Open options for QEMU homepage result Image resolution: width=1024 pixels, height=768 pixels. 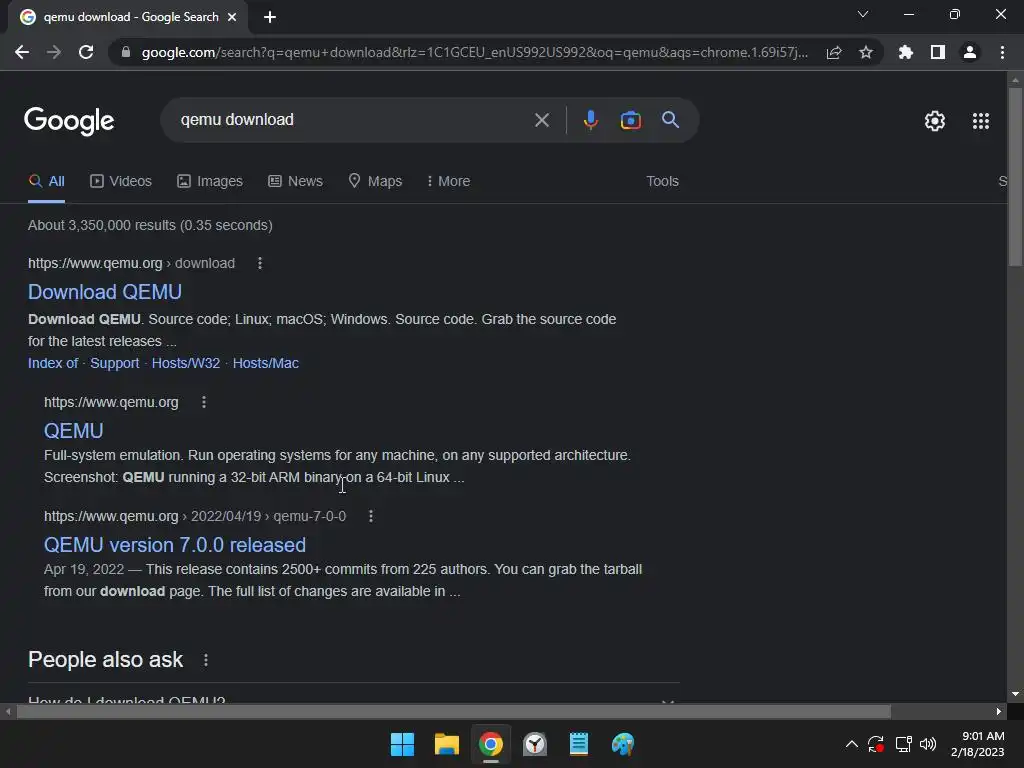[x=204, y=402]
